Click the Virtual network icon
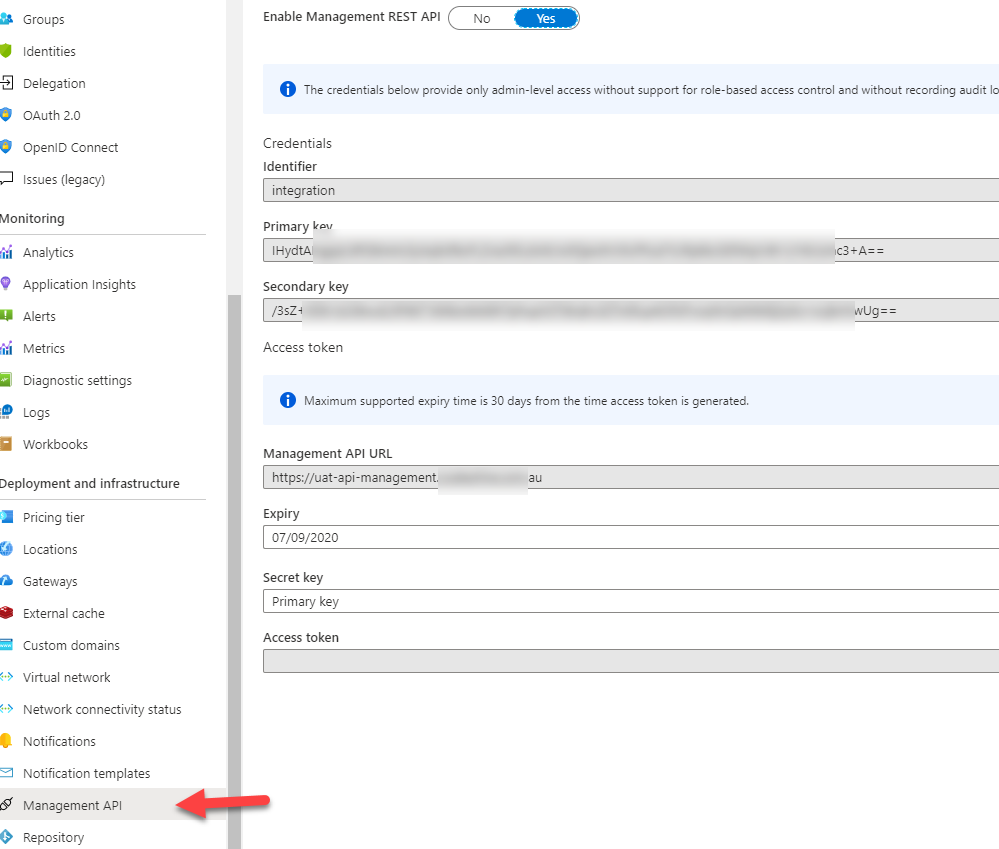Image resolution: width=999 pixels, height=849 pixels. tap(6, 678)
